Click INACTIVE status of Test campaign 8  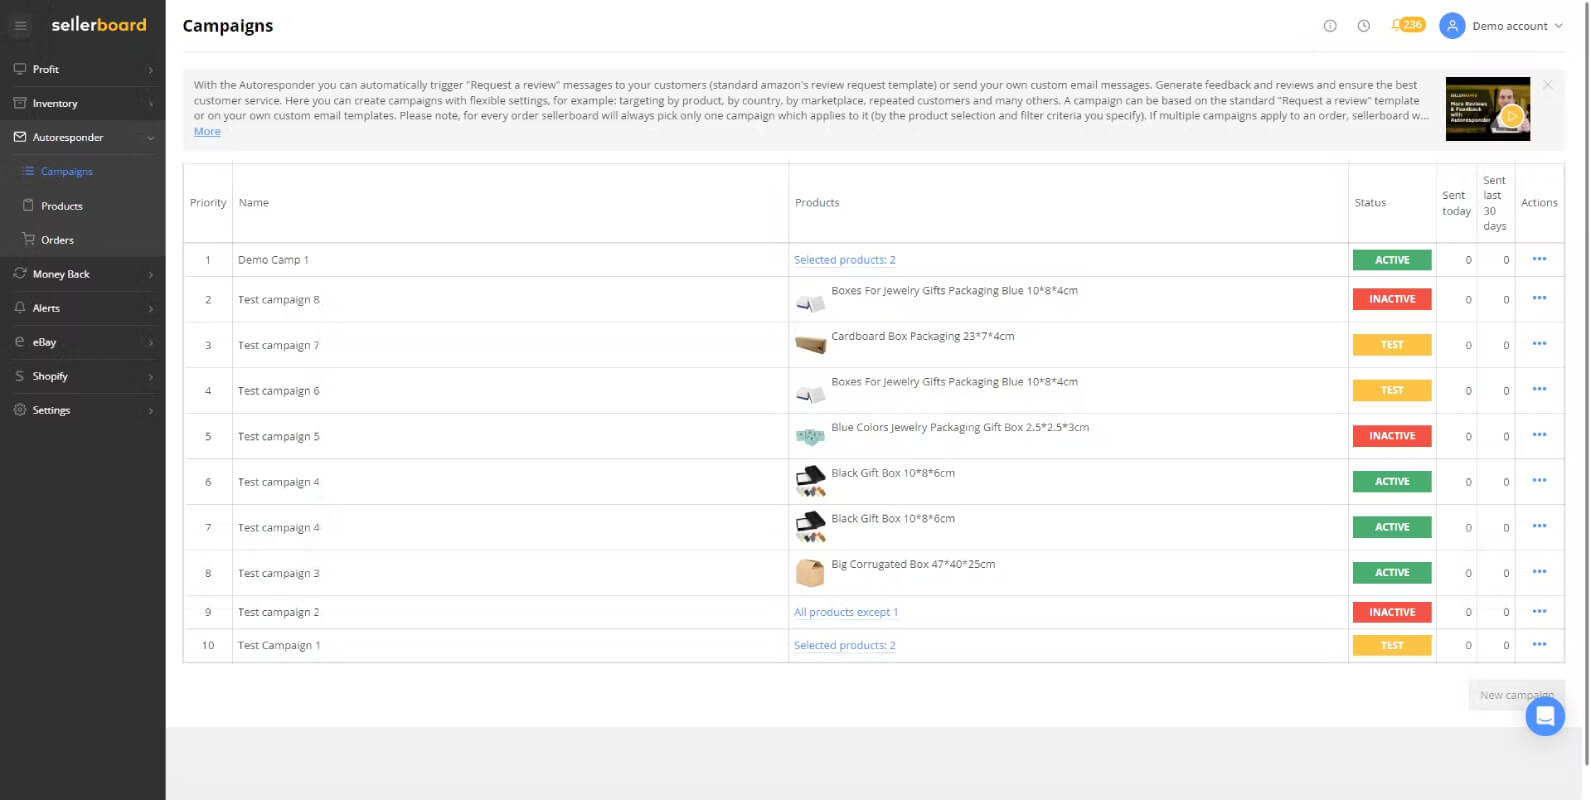tap(1392, 299)
